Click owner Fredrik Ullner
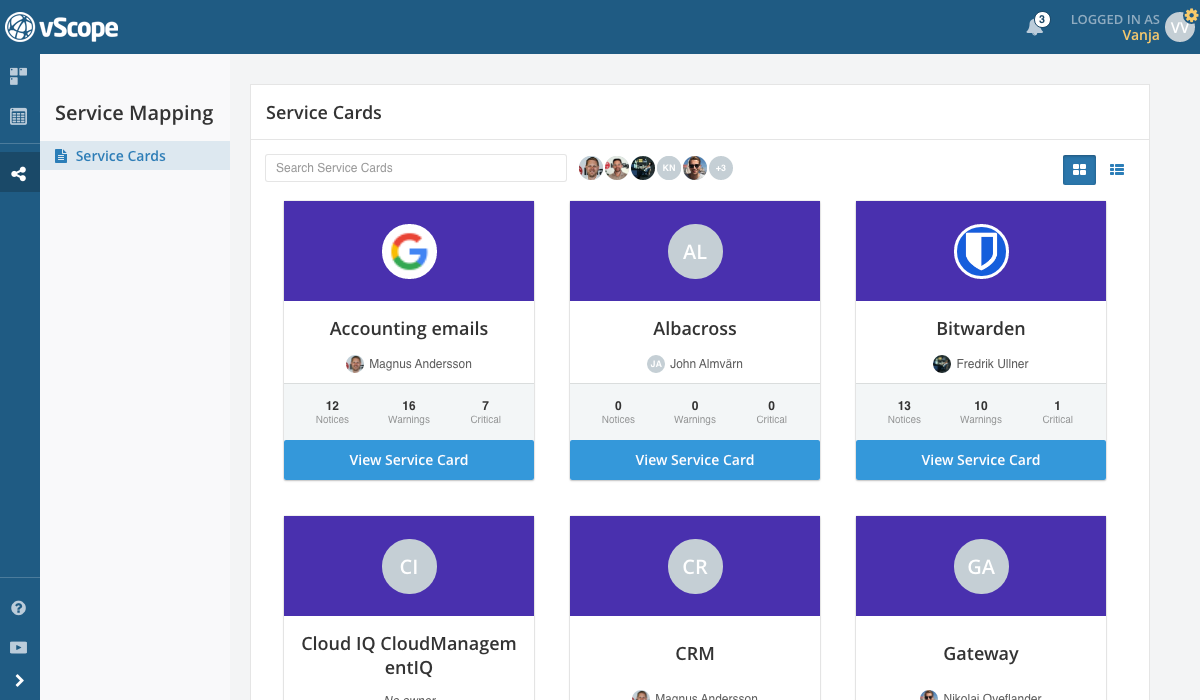1200x700 pixels. pos(992,364)
